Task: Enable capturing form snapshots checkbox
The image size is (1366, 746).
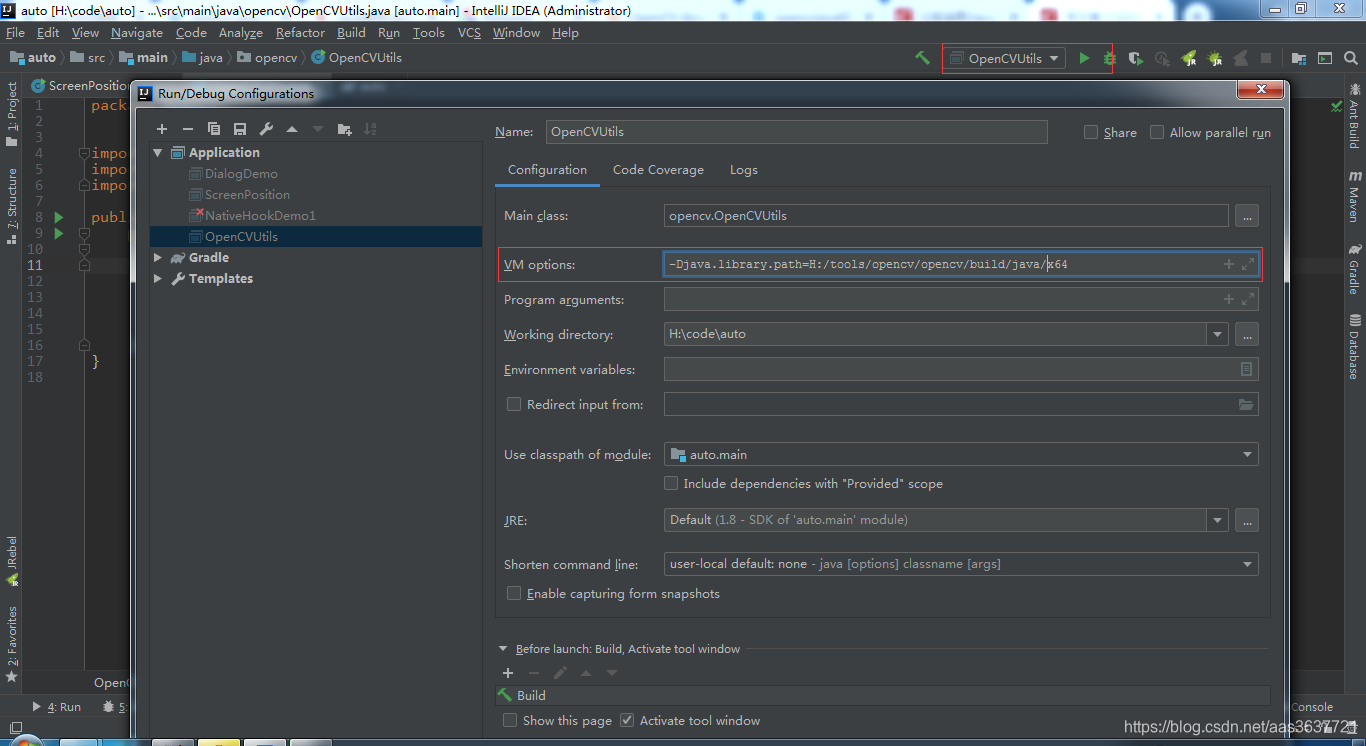Action: [x=514, y=593]
